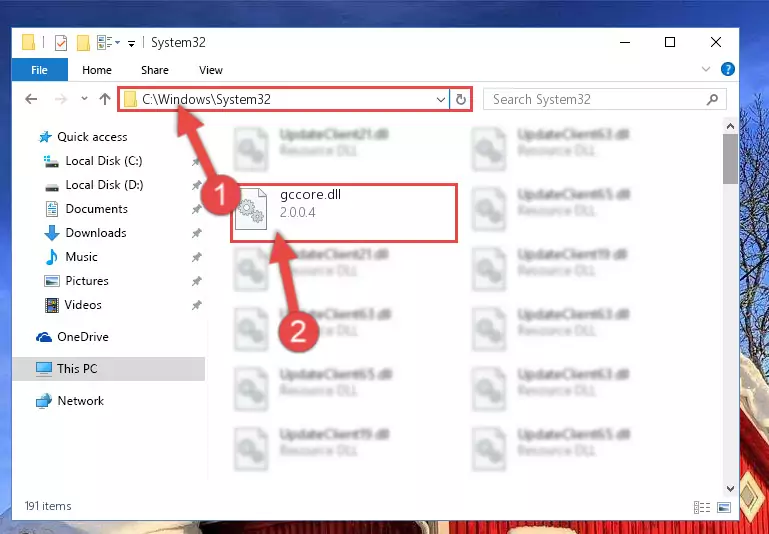Open Downloads in the sidebar
This screenshot has height=534, width=769.
96,233
